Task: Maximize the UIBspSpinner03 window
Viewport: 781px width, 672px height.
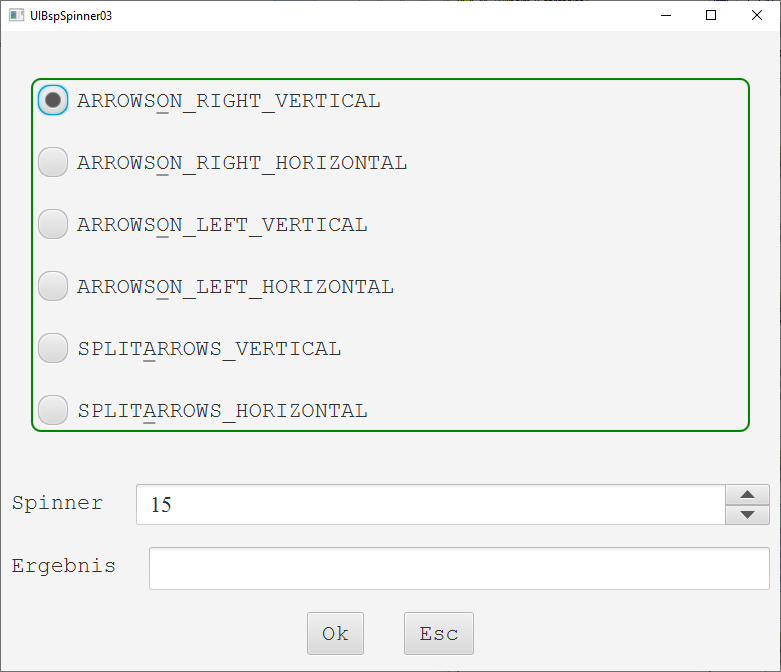Action: [x=711, y=15]
